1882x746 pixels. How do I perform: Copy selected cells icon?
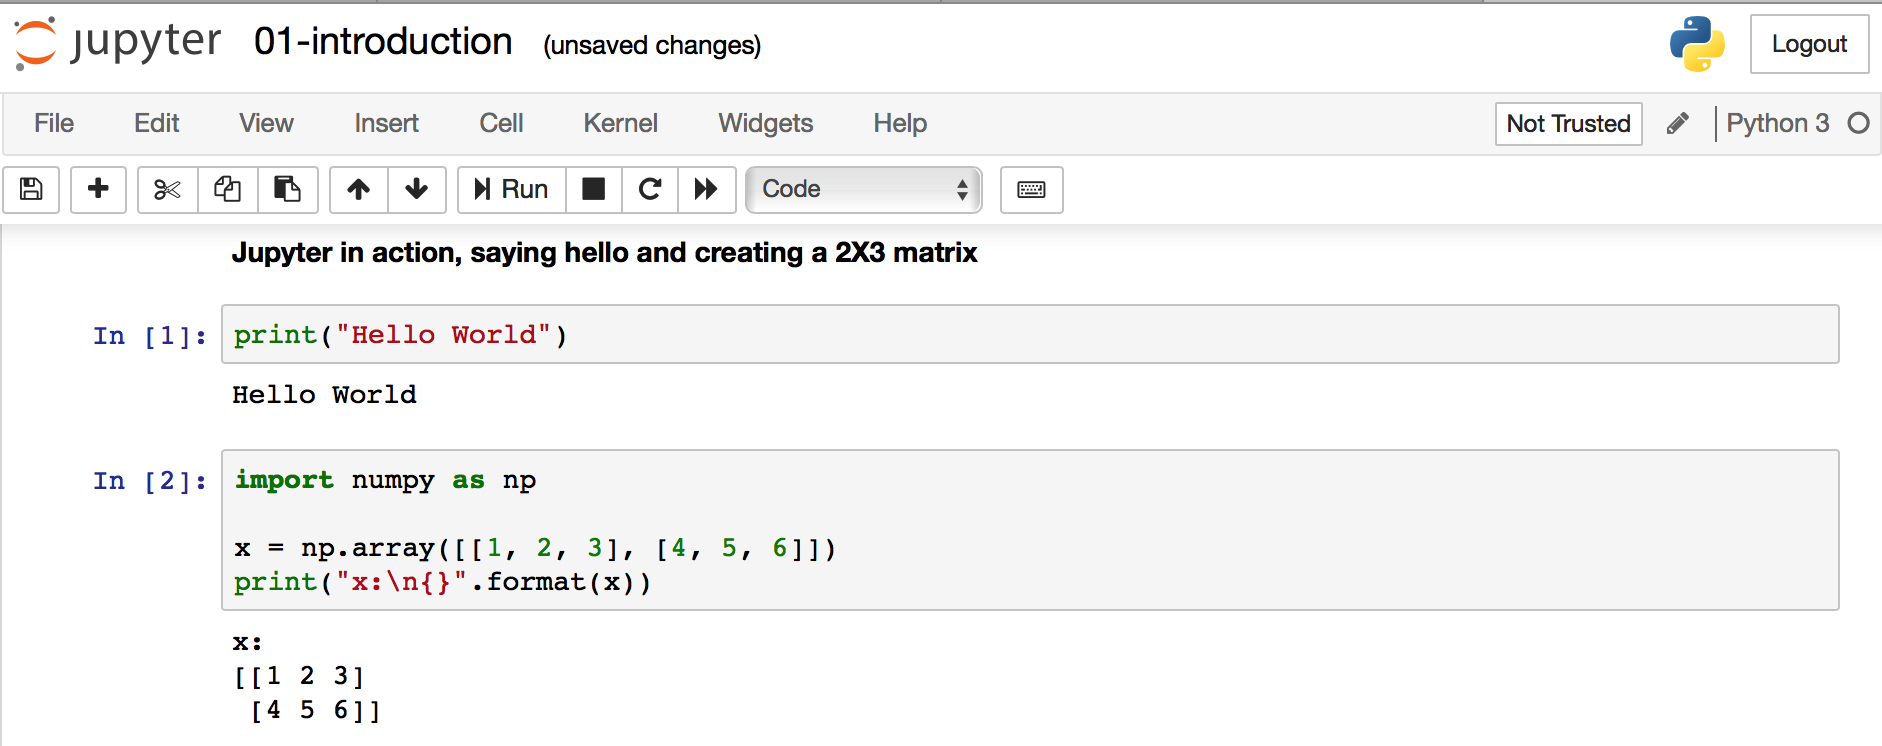click(227, 189)
